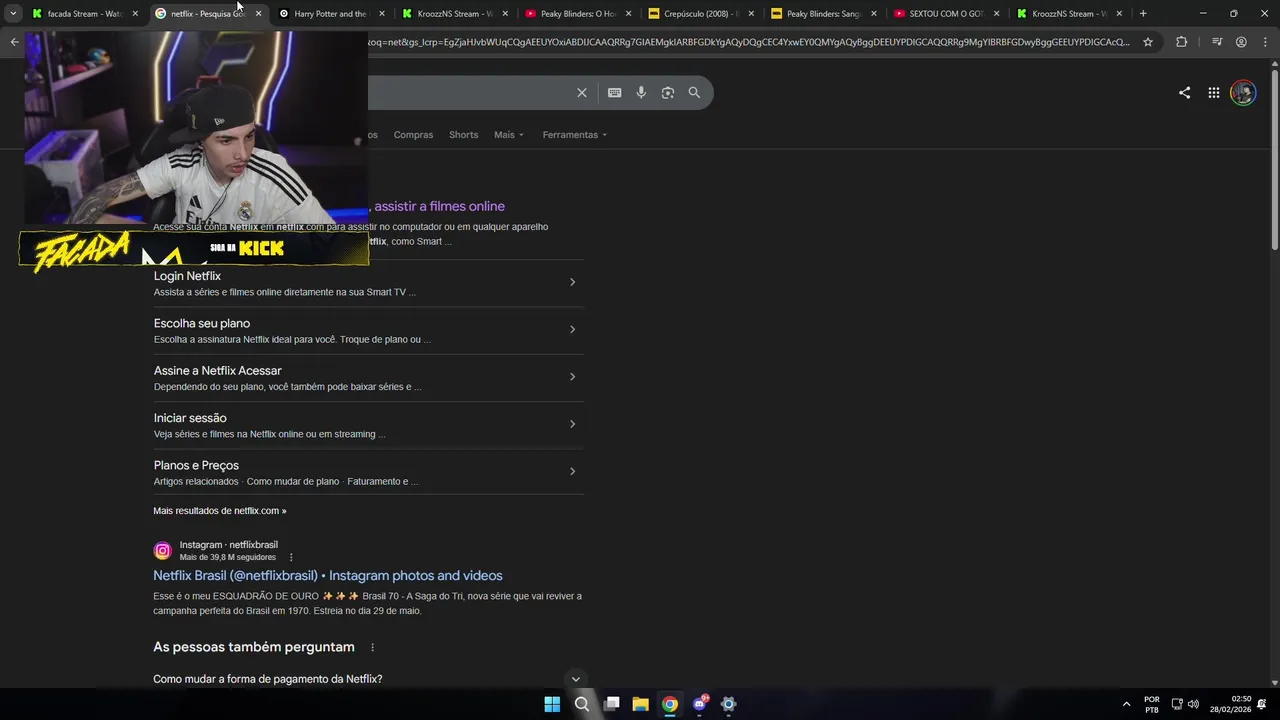Search by image with the Lens icon
The width and height of the screenshot is (1280, 720).
(667, 93)
